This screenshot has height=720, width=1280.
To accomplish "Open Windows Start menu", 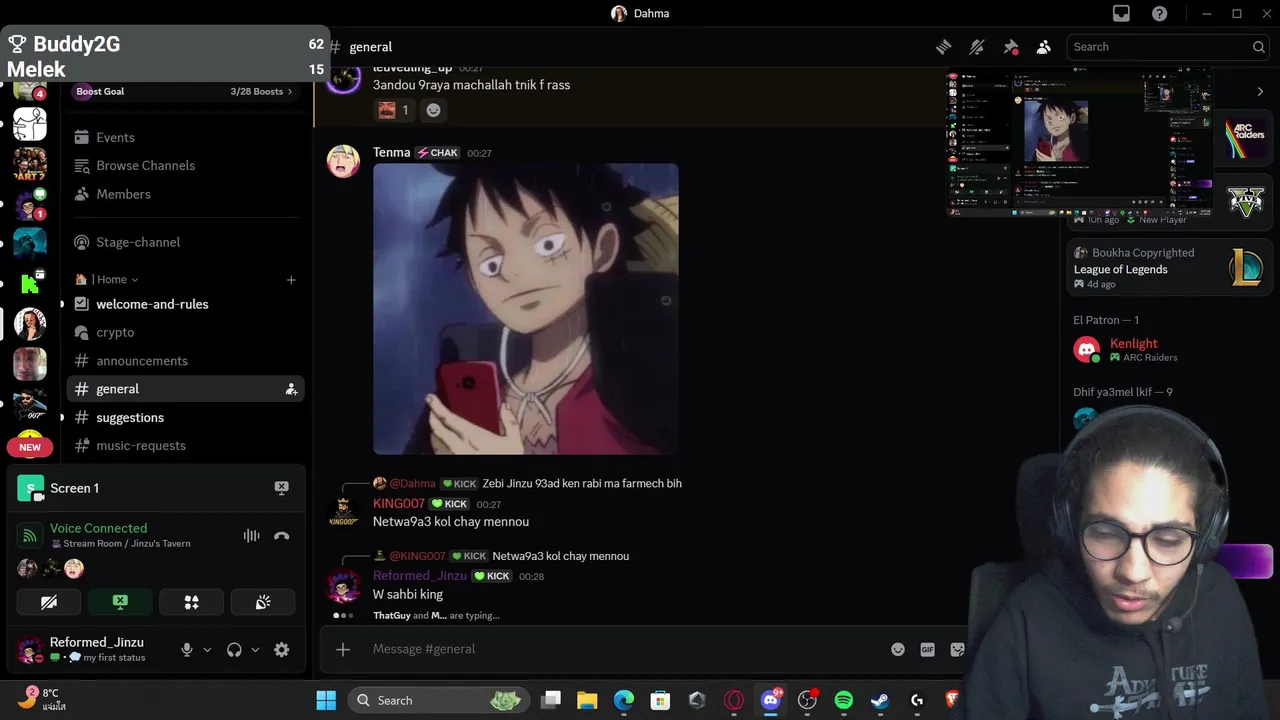I will 326,700.
